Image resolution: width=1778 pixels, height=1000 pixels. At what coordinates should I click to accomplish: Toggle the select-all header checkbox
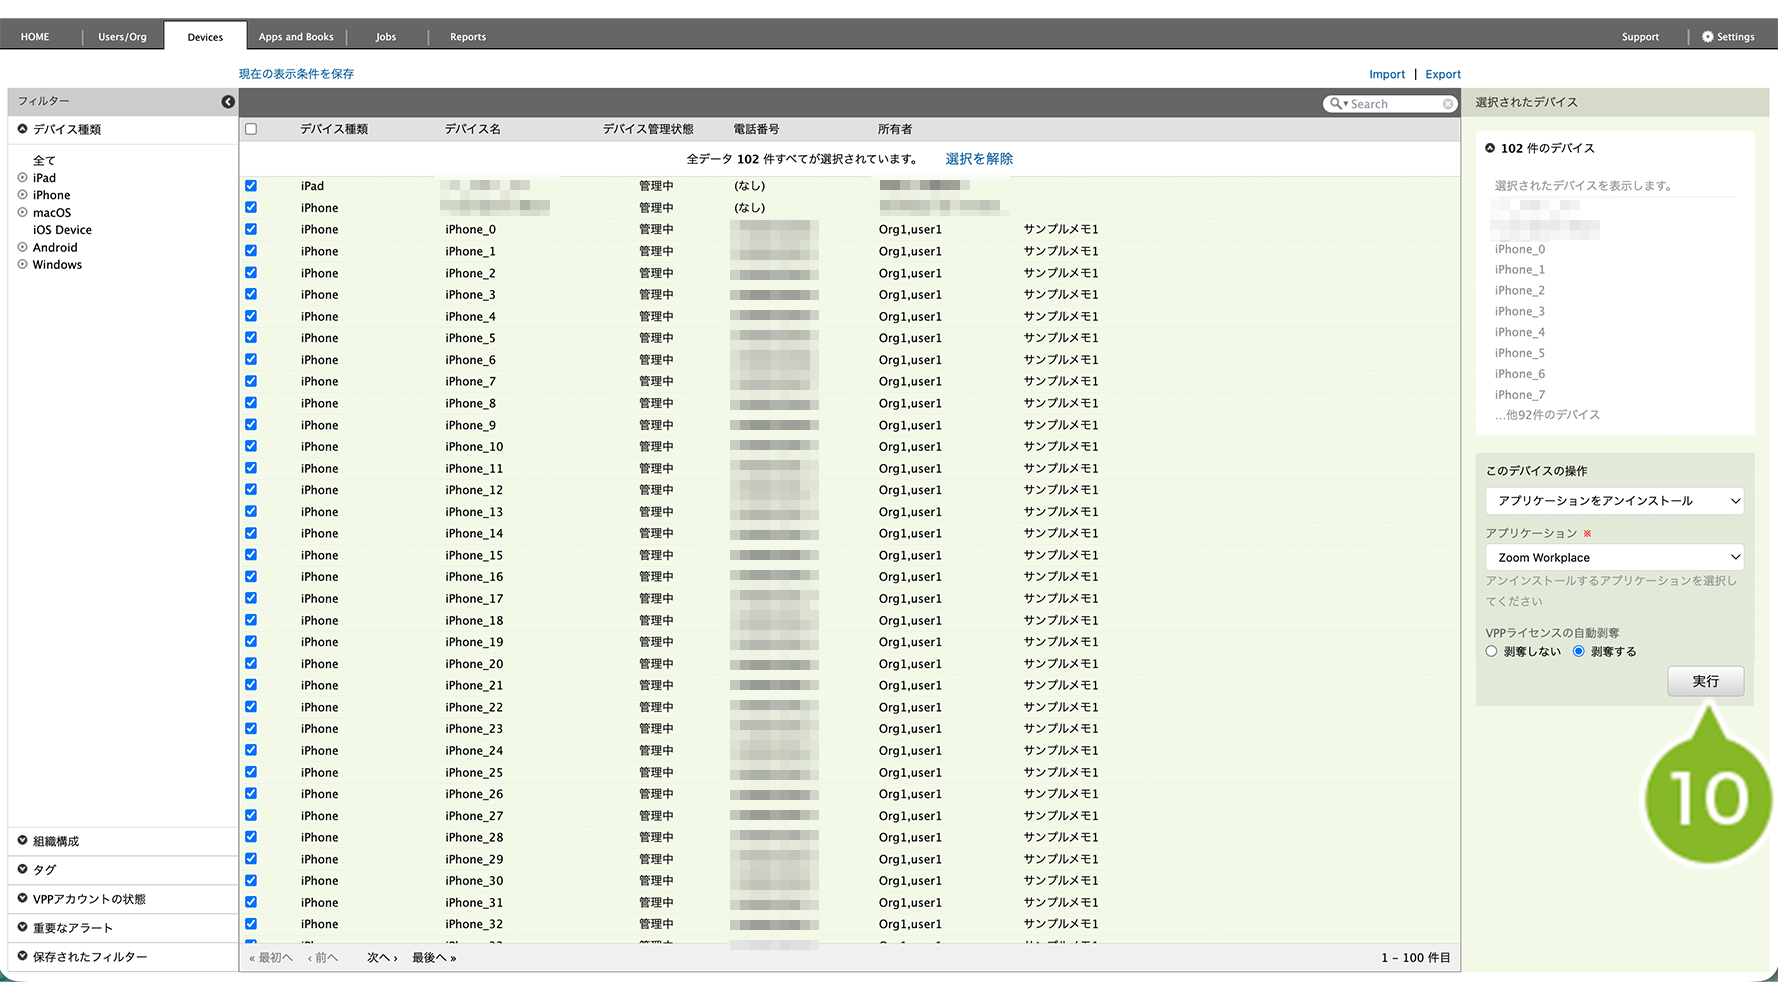[251, 129]
